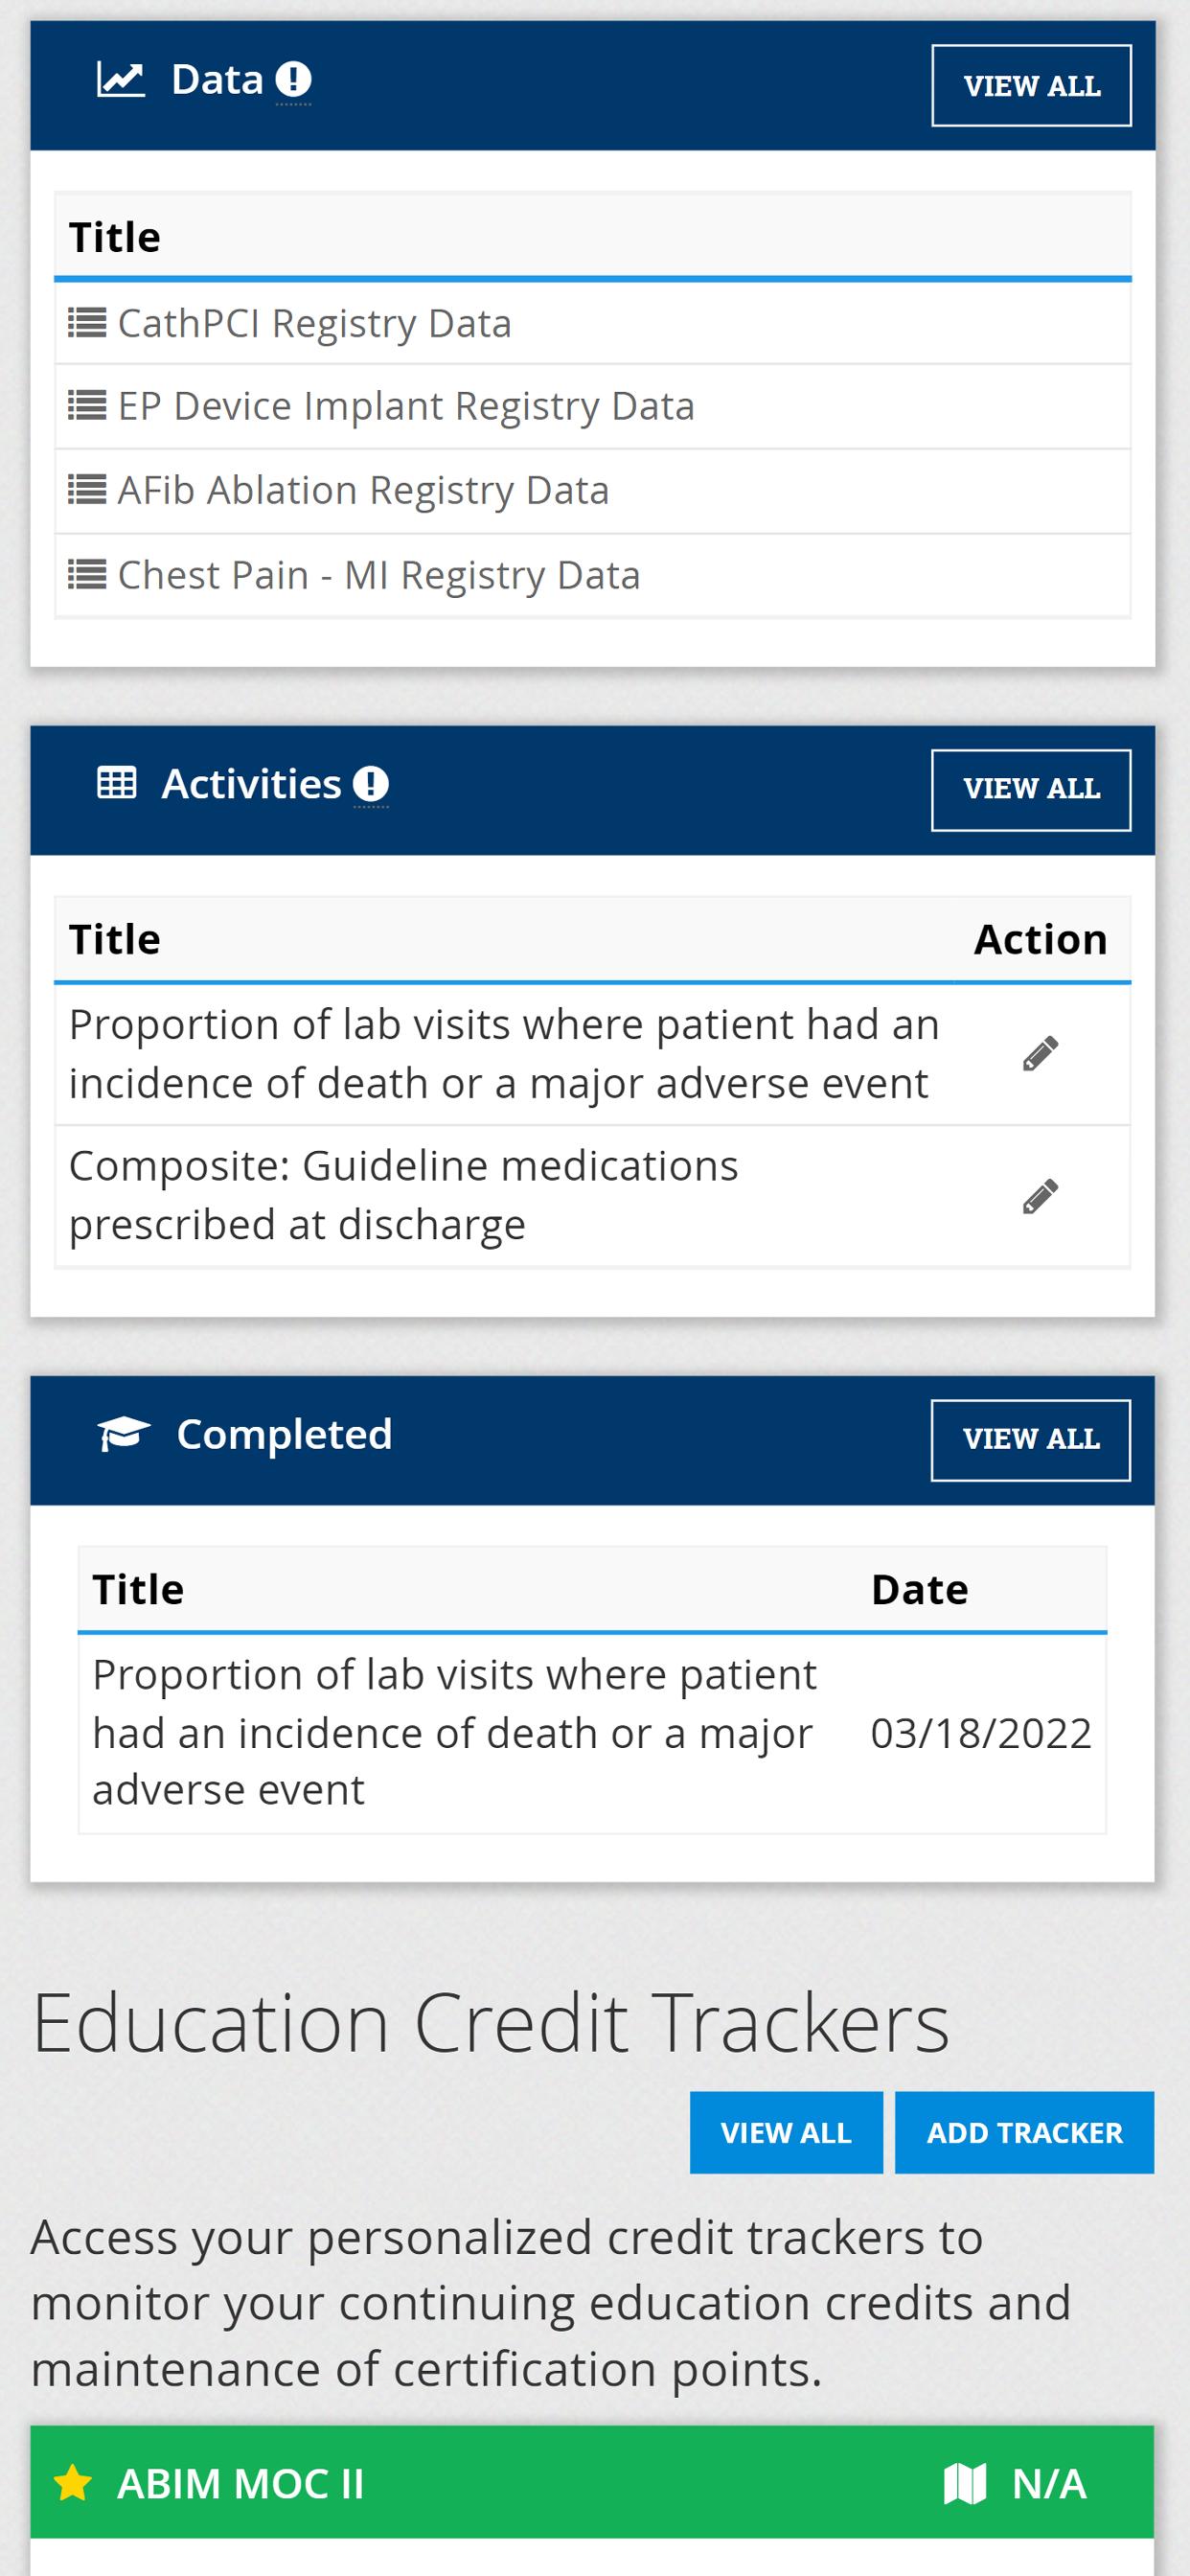Click the Data info exclamation icon
This screenshot has height=2576, width=1190.
point(293,79)
